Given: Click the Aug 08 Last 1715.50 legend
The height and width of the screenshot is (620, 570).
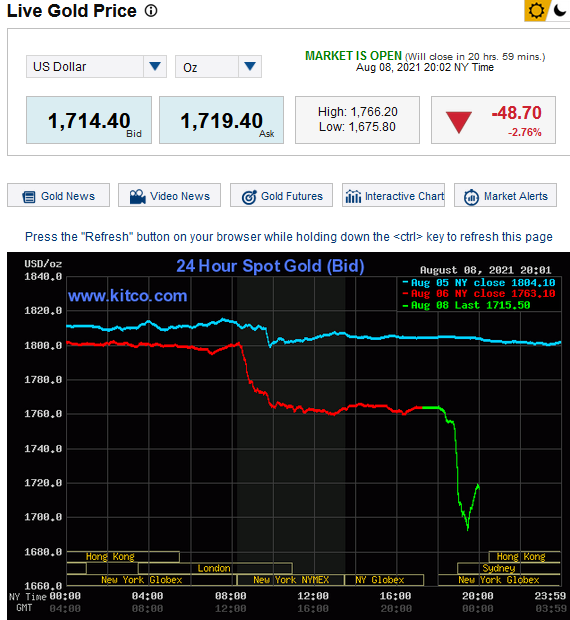Looking at the screenshot, I should (466, 305).
